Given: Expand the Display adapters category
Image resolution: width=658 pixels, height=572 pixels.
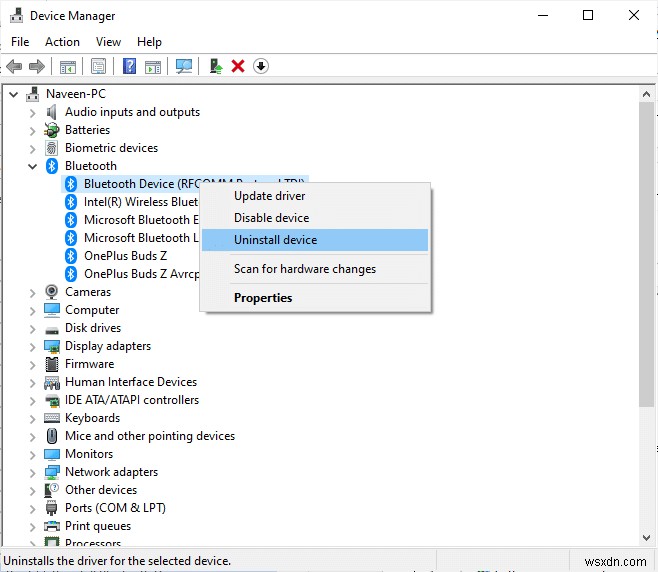Looking at the screenshot, I should tap(32, 347).
